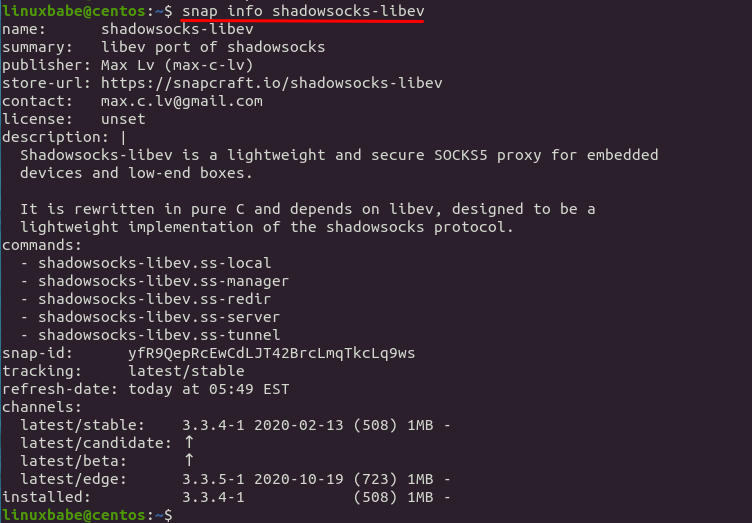Screen dimensions: 752x523
Task: Select the latest/edge 3.3.5-1 version text
Action: pos(213,479)
